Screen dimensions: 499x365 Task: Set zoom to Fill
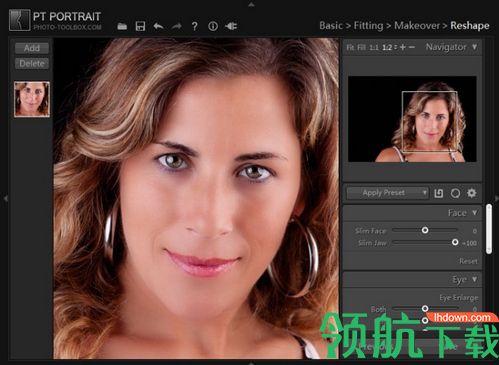coord(362,48)
